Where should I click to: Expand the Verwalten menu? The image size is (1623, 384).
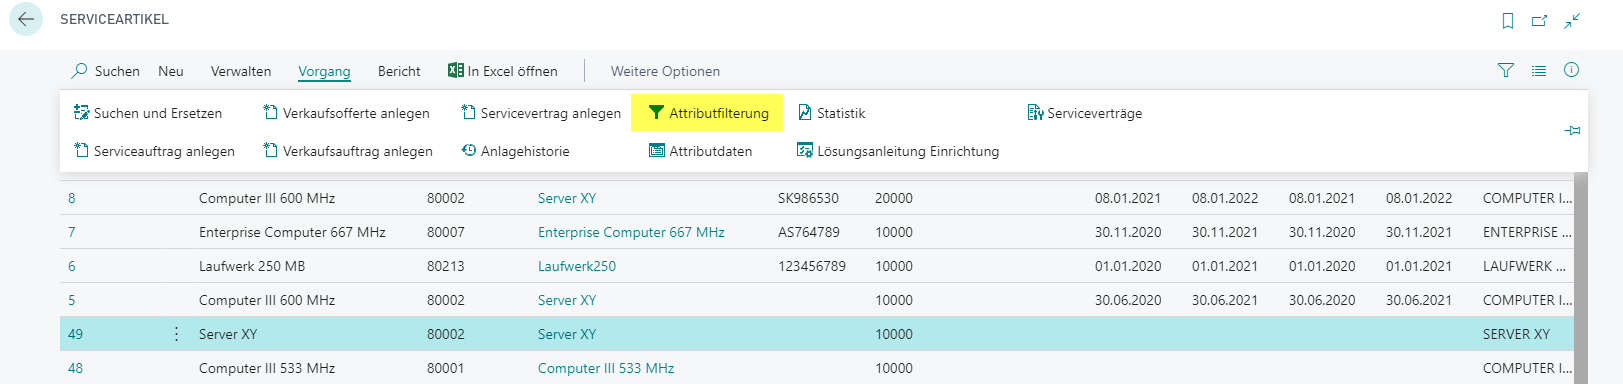tap(241, 71)
